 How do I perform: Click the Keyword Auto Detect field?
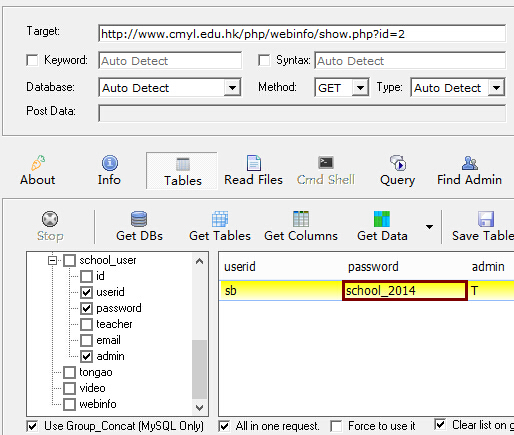(170, 60)
